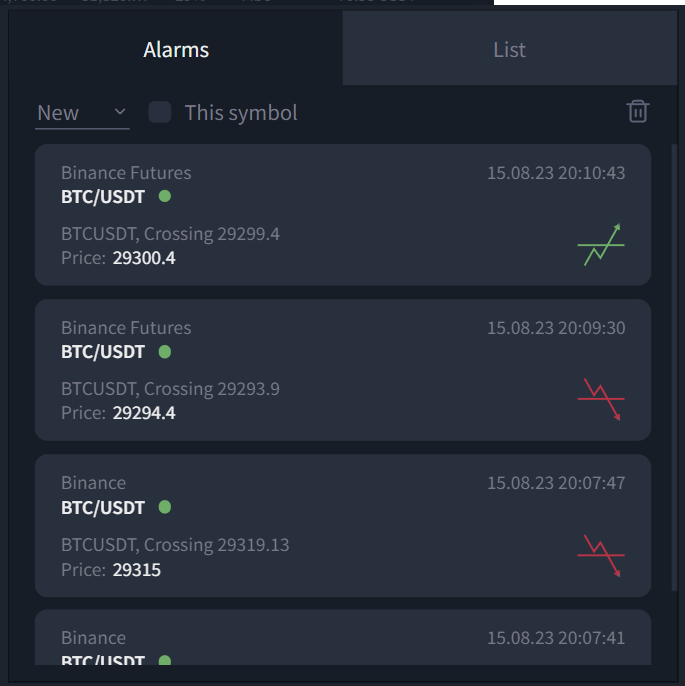Open the alarm crossing 29299.4 card
The width and height of the screenshot is (685, 686).
click(x=343, y=215)
